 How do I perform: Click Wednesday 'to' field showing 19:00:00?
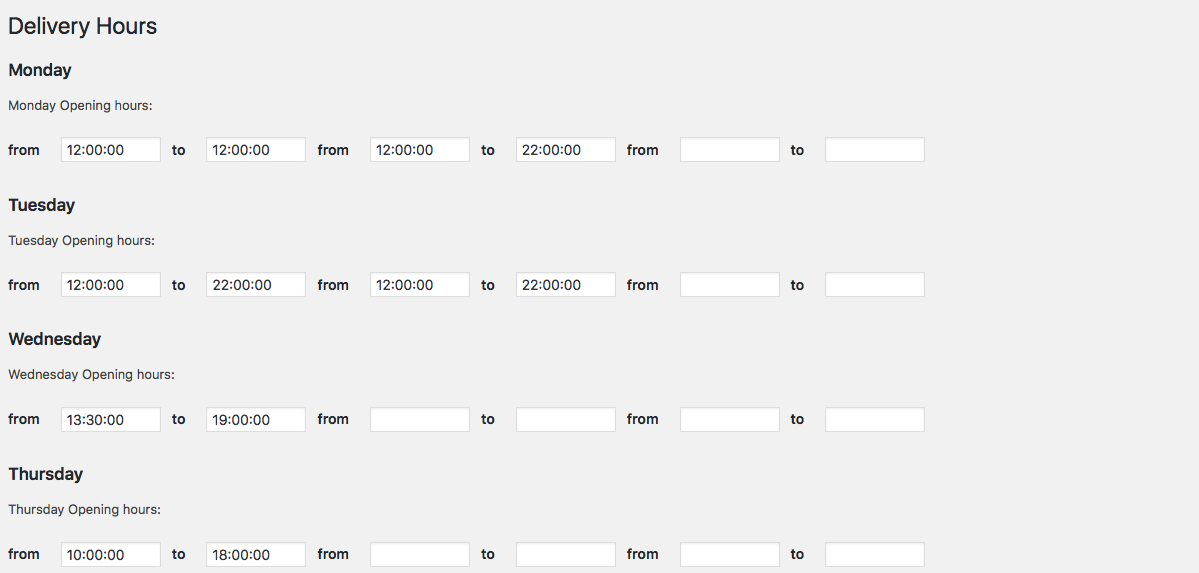tap(256, 420)
